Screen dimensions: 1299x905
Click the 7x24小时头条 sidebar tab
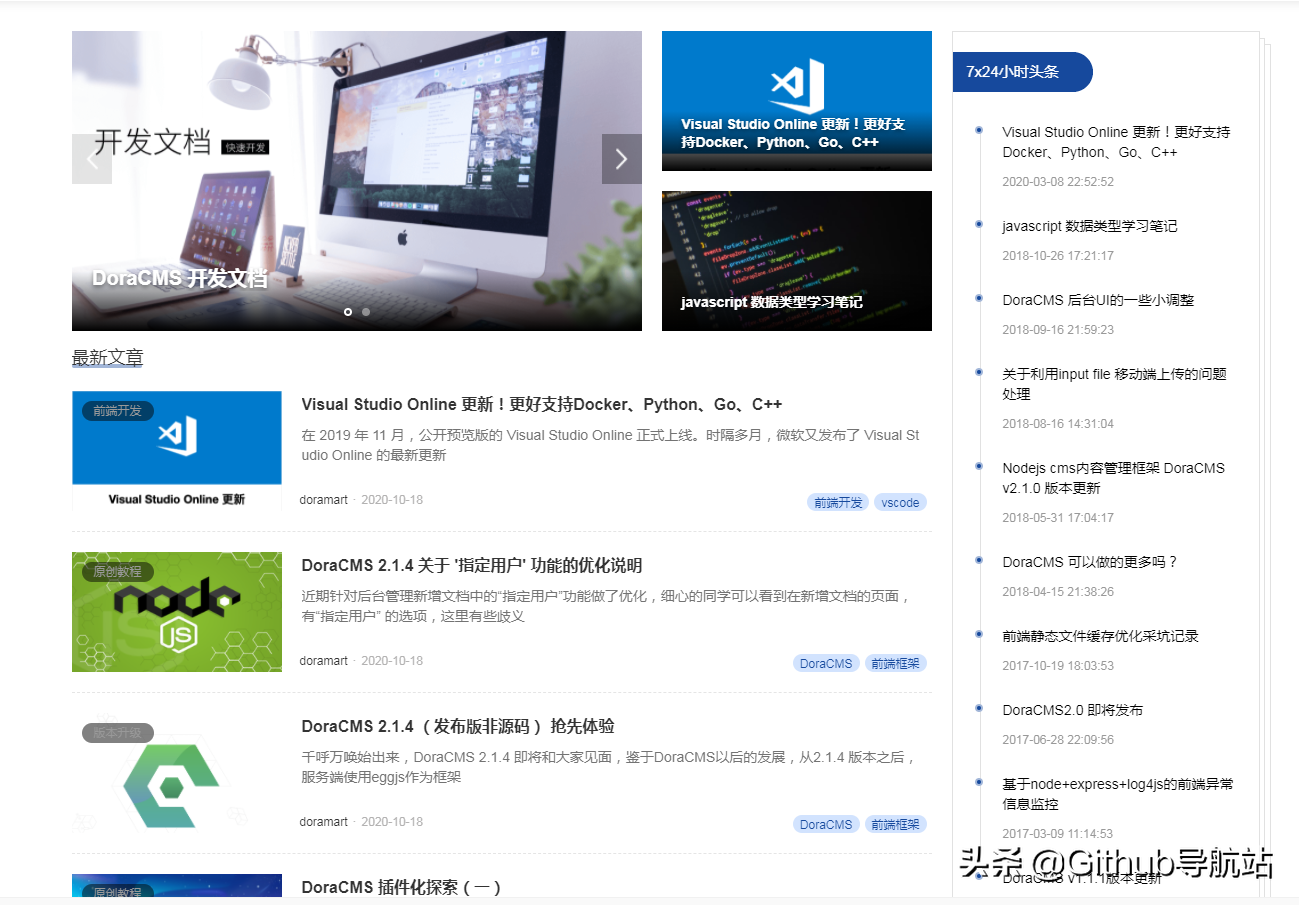[1022, 72]
